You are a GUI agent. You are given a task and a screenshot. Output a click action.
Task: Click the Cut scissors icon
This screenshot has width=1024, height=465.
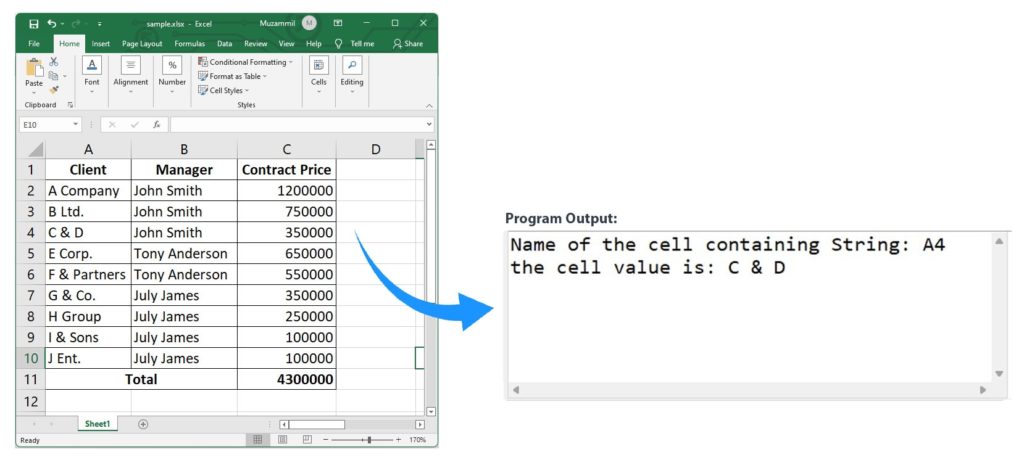click(x=54, y=62)
